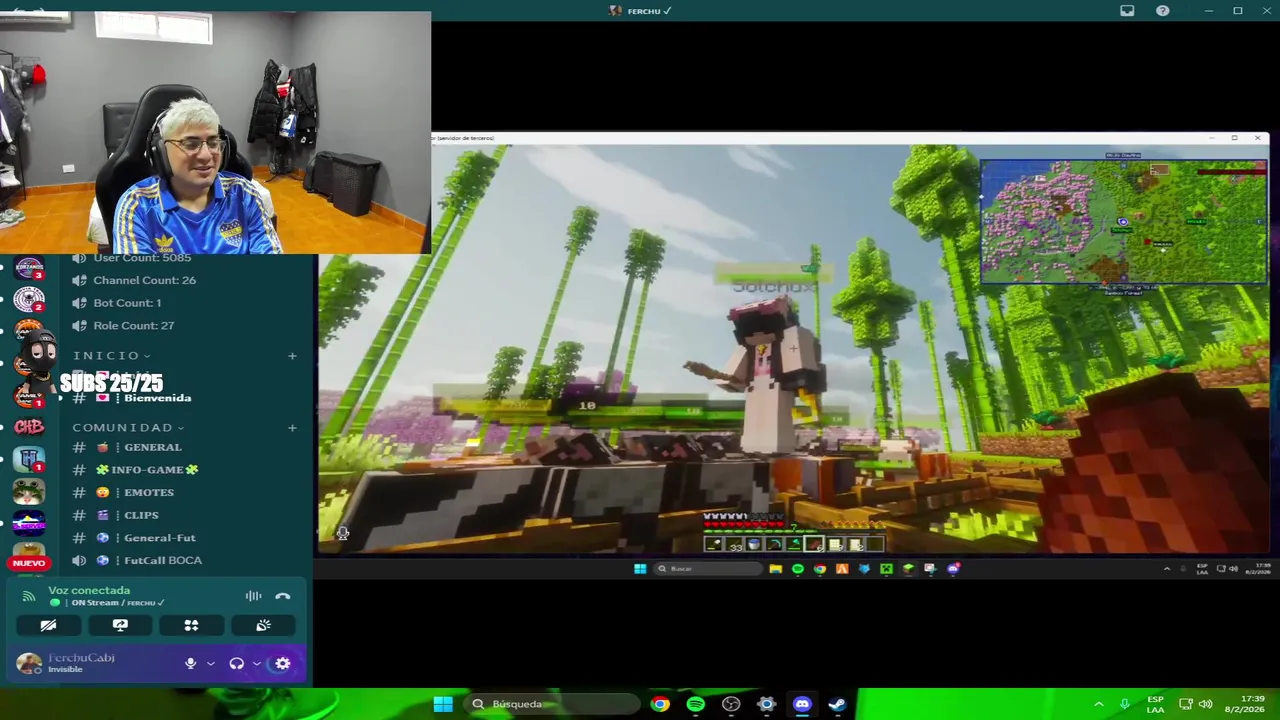This screenshot has height=720, width=1280.
Task: Create channel in COMUNIDAD with plus
Action: (x=292, y=428)
